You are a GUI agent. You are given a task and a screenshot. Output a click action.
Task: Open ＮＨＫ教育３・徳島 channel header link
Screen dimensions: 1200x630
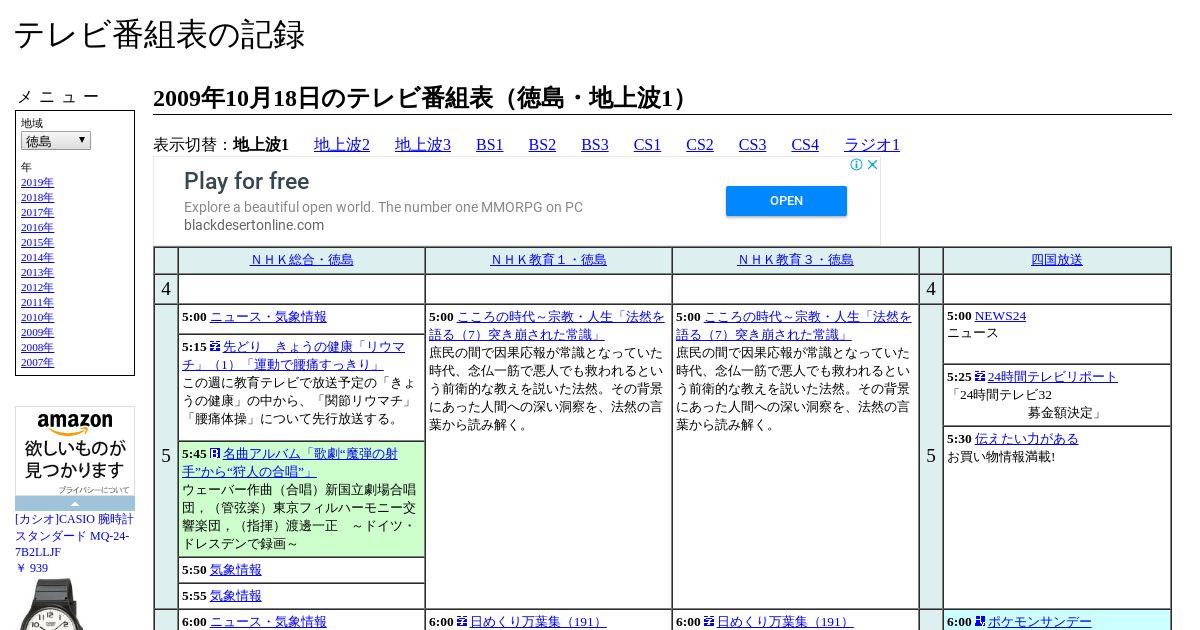point(796,260)
